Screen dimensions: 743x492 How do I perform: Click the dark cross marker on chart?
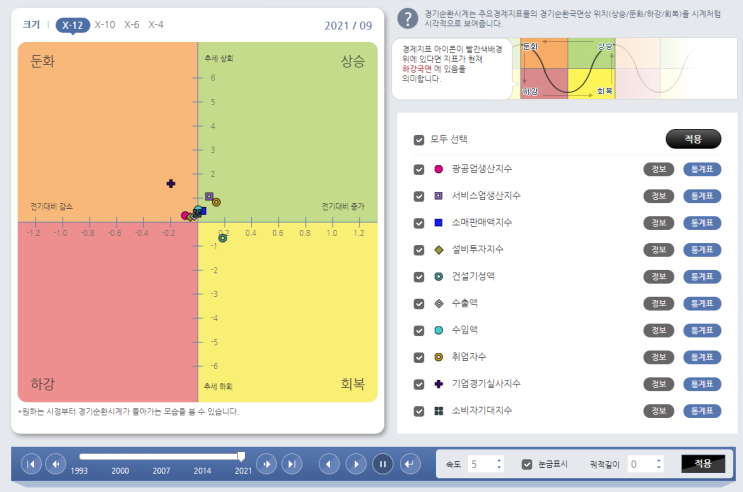coord(171,183)
